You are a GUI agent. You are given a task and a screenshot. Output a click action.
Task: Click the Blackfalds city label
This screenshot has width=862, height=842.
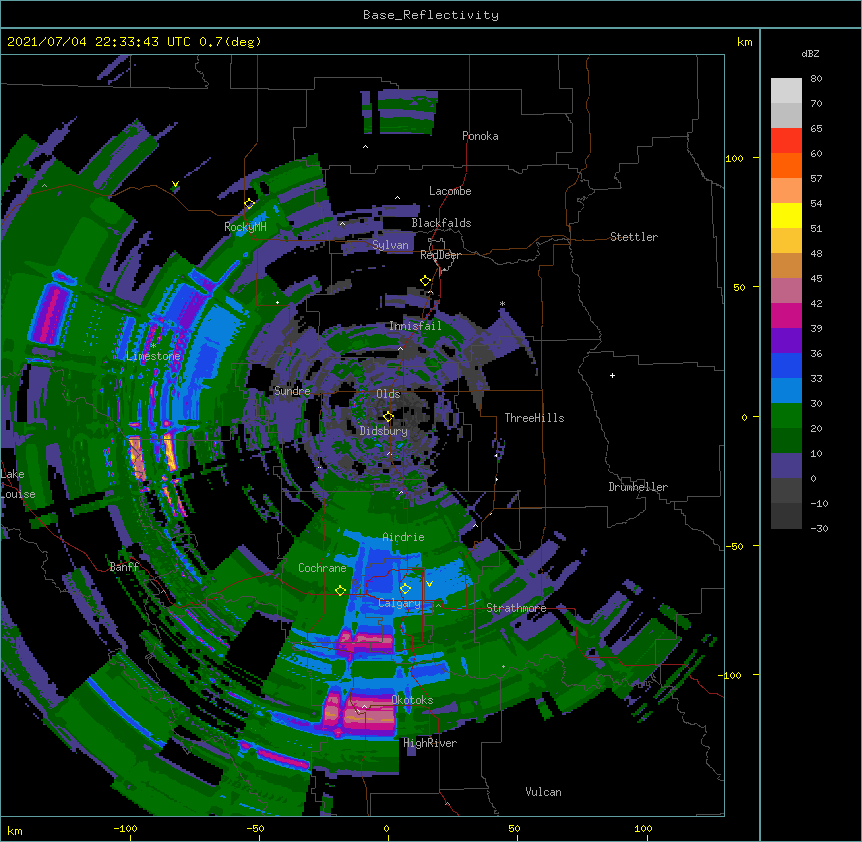coord(441,223)
